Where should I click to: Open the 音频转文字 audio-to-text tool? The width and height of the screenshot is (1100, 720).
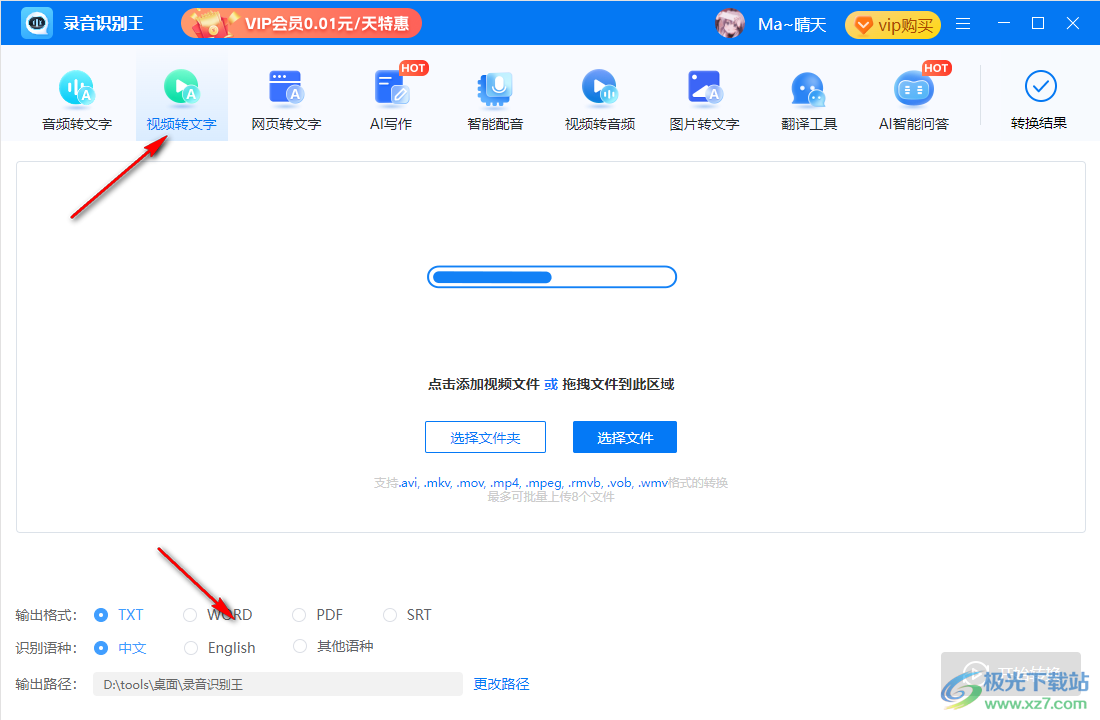(x=76, y=100)
